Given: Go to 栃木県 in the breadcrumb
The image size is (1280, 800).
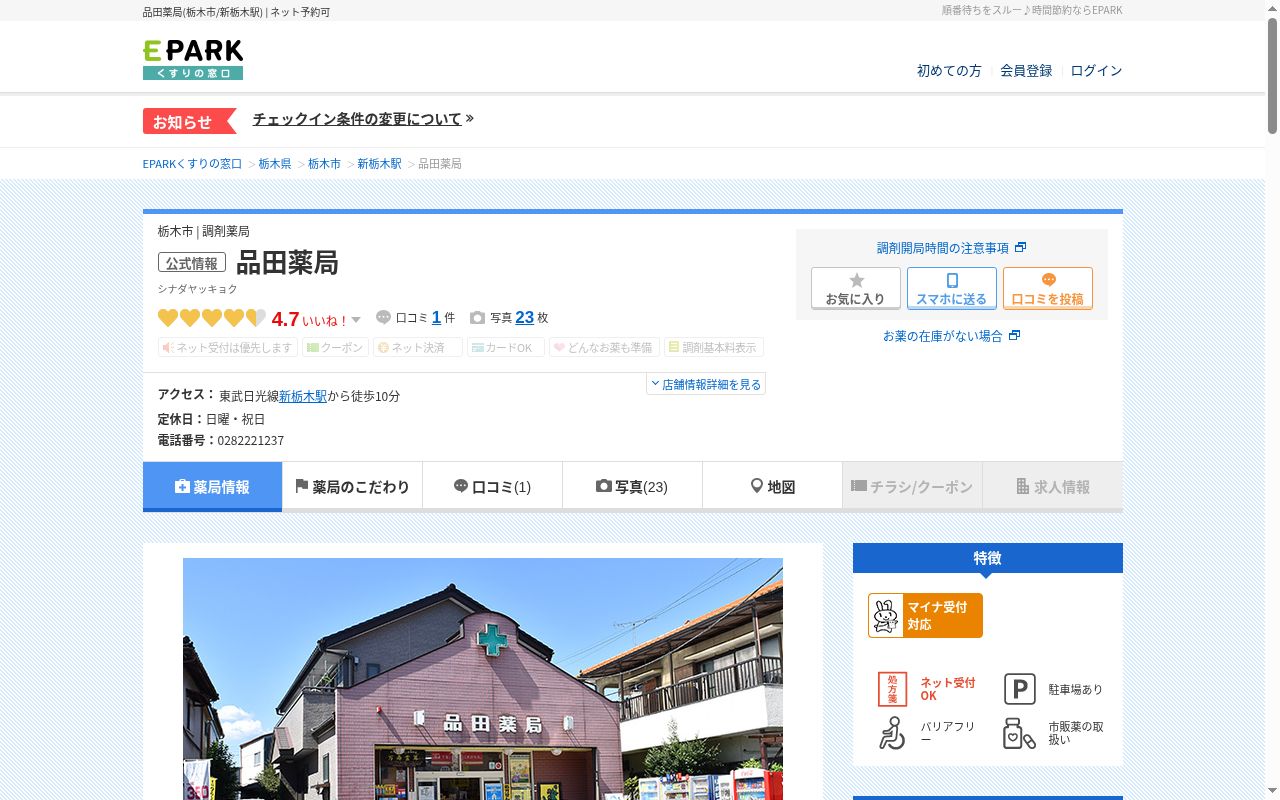Looking at the screenshot, I should (275, 163).
